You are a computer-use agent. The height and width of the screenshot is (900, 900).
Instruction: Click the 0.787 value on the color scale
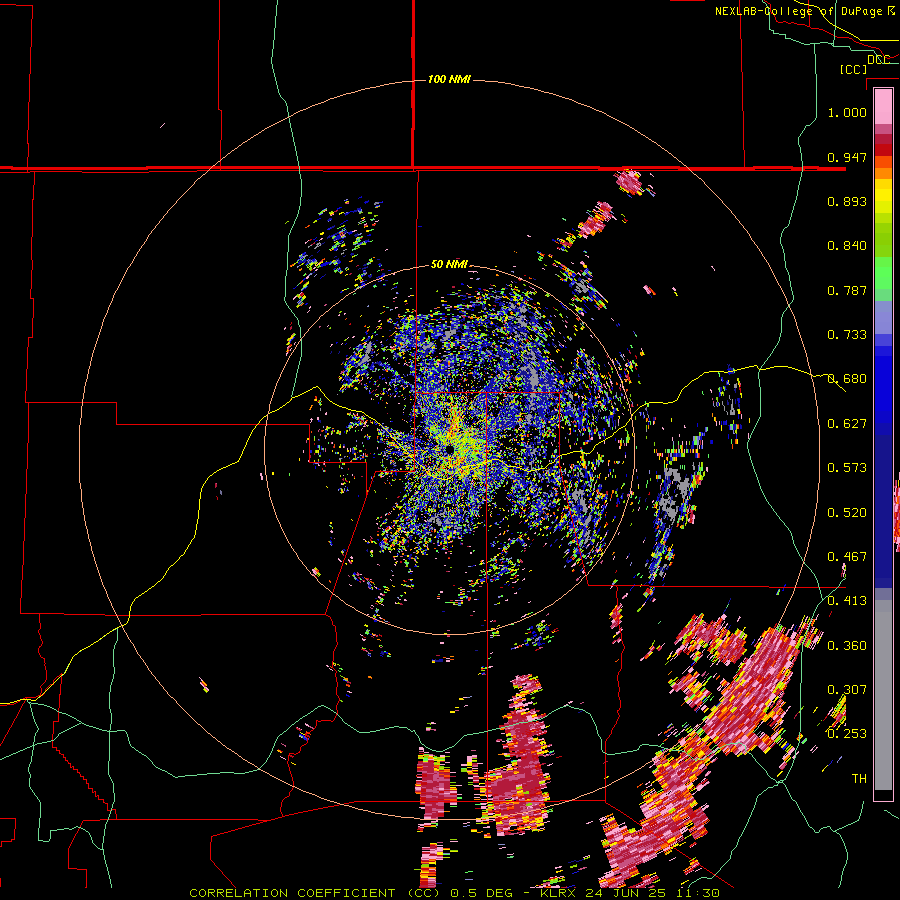coord(847,290)
